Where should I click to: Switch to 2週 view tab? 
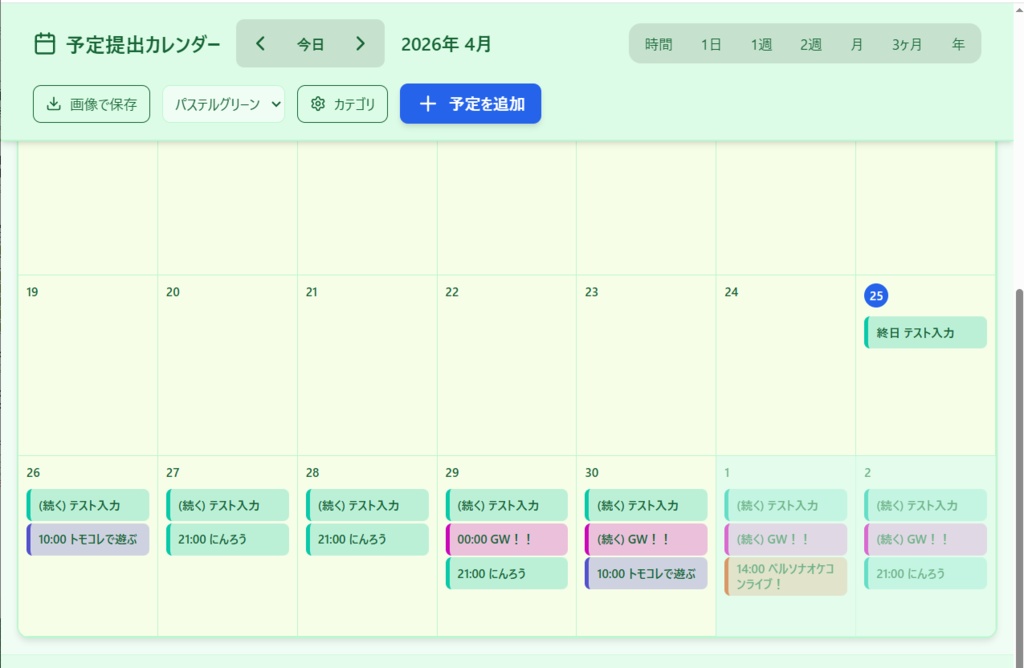pos(810,44)
